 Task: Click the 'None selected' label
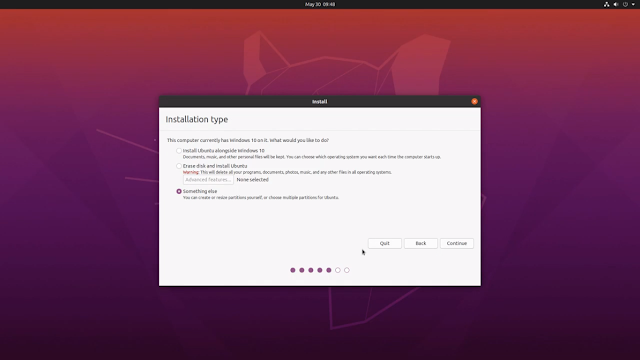(x=253, y=180)
